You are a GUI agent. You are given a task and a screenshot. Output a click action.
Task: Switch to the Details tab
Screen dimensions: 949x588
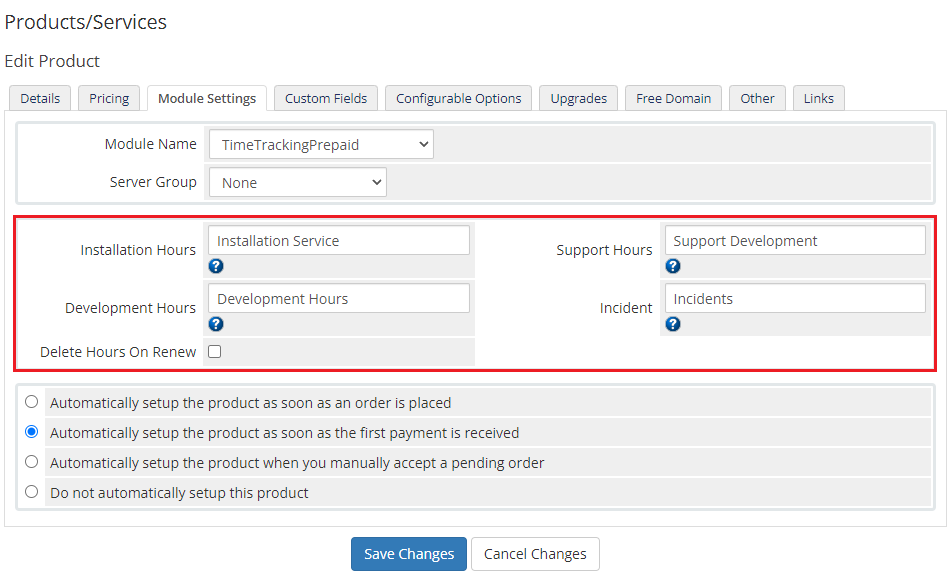40,99
